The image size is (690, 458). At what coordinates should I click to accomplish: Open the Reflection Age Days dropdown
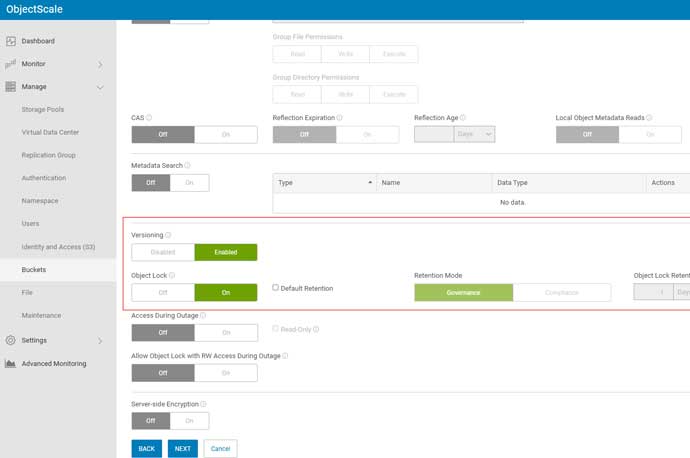point(476,134)
